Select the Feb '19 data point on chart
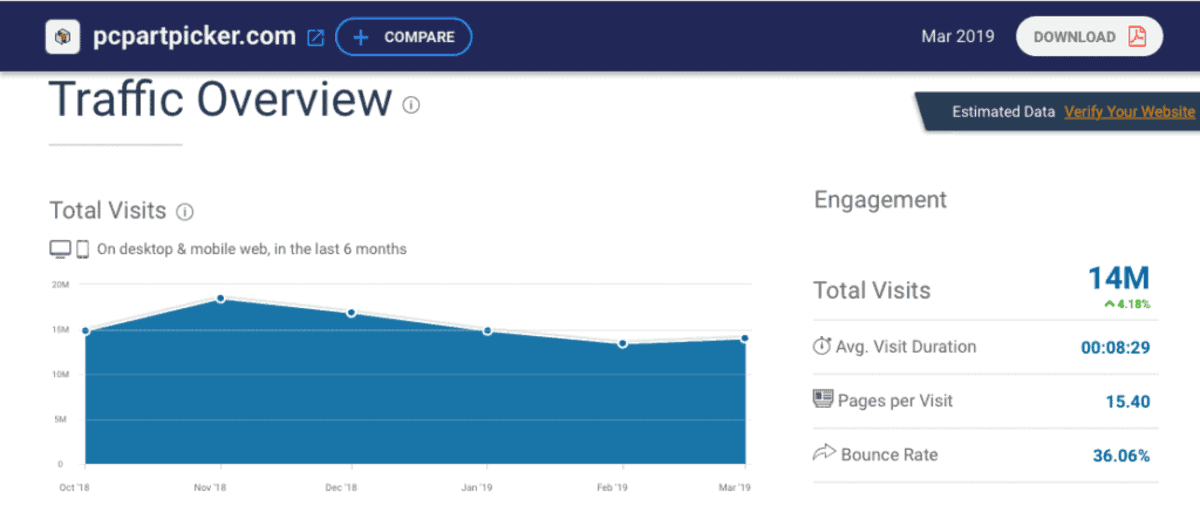The height and width of the screenshot is (506, 1200). coord(622,343)
